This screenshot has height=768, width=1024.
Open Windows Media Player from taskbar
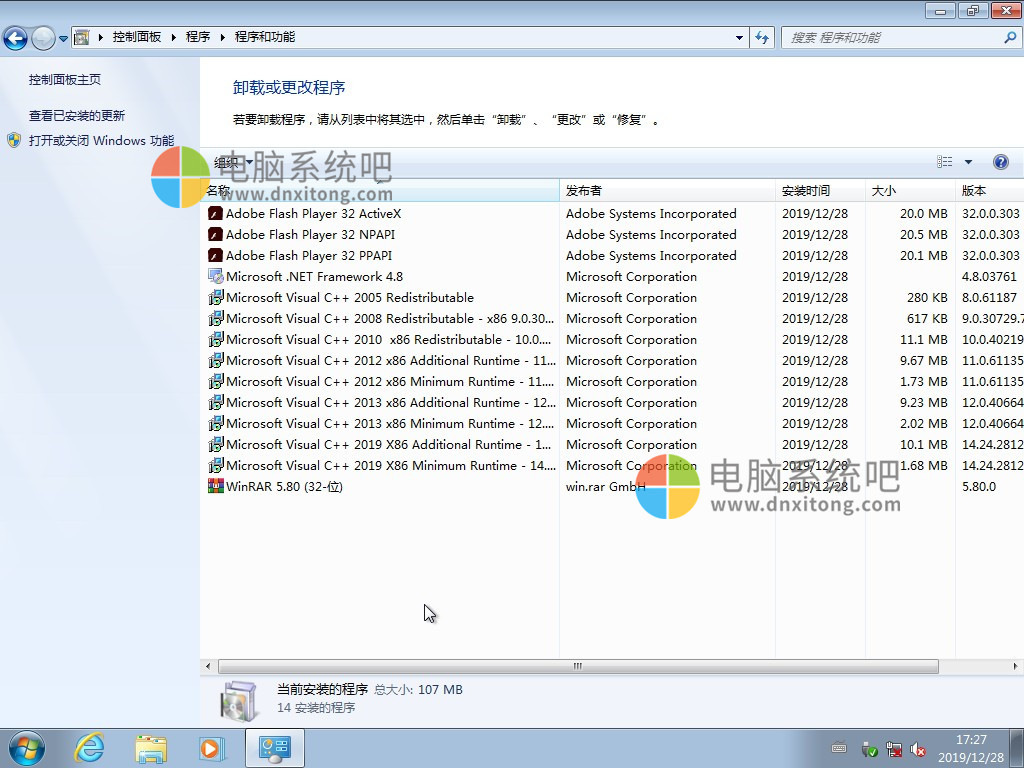click(x=211, y=747)
